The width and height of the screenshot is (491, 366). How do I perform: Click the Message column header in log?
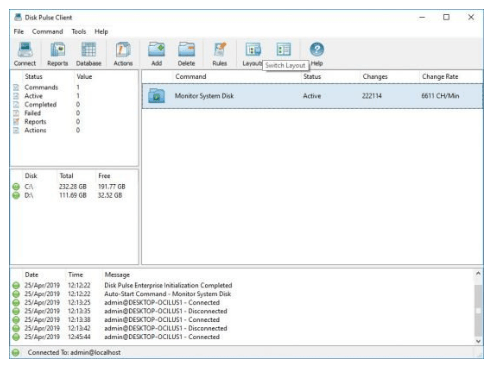point(117,275)
